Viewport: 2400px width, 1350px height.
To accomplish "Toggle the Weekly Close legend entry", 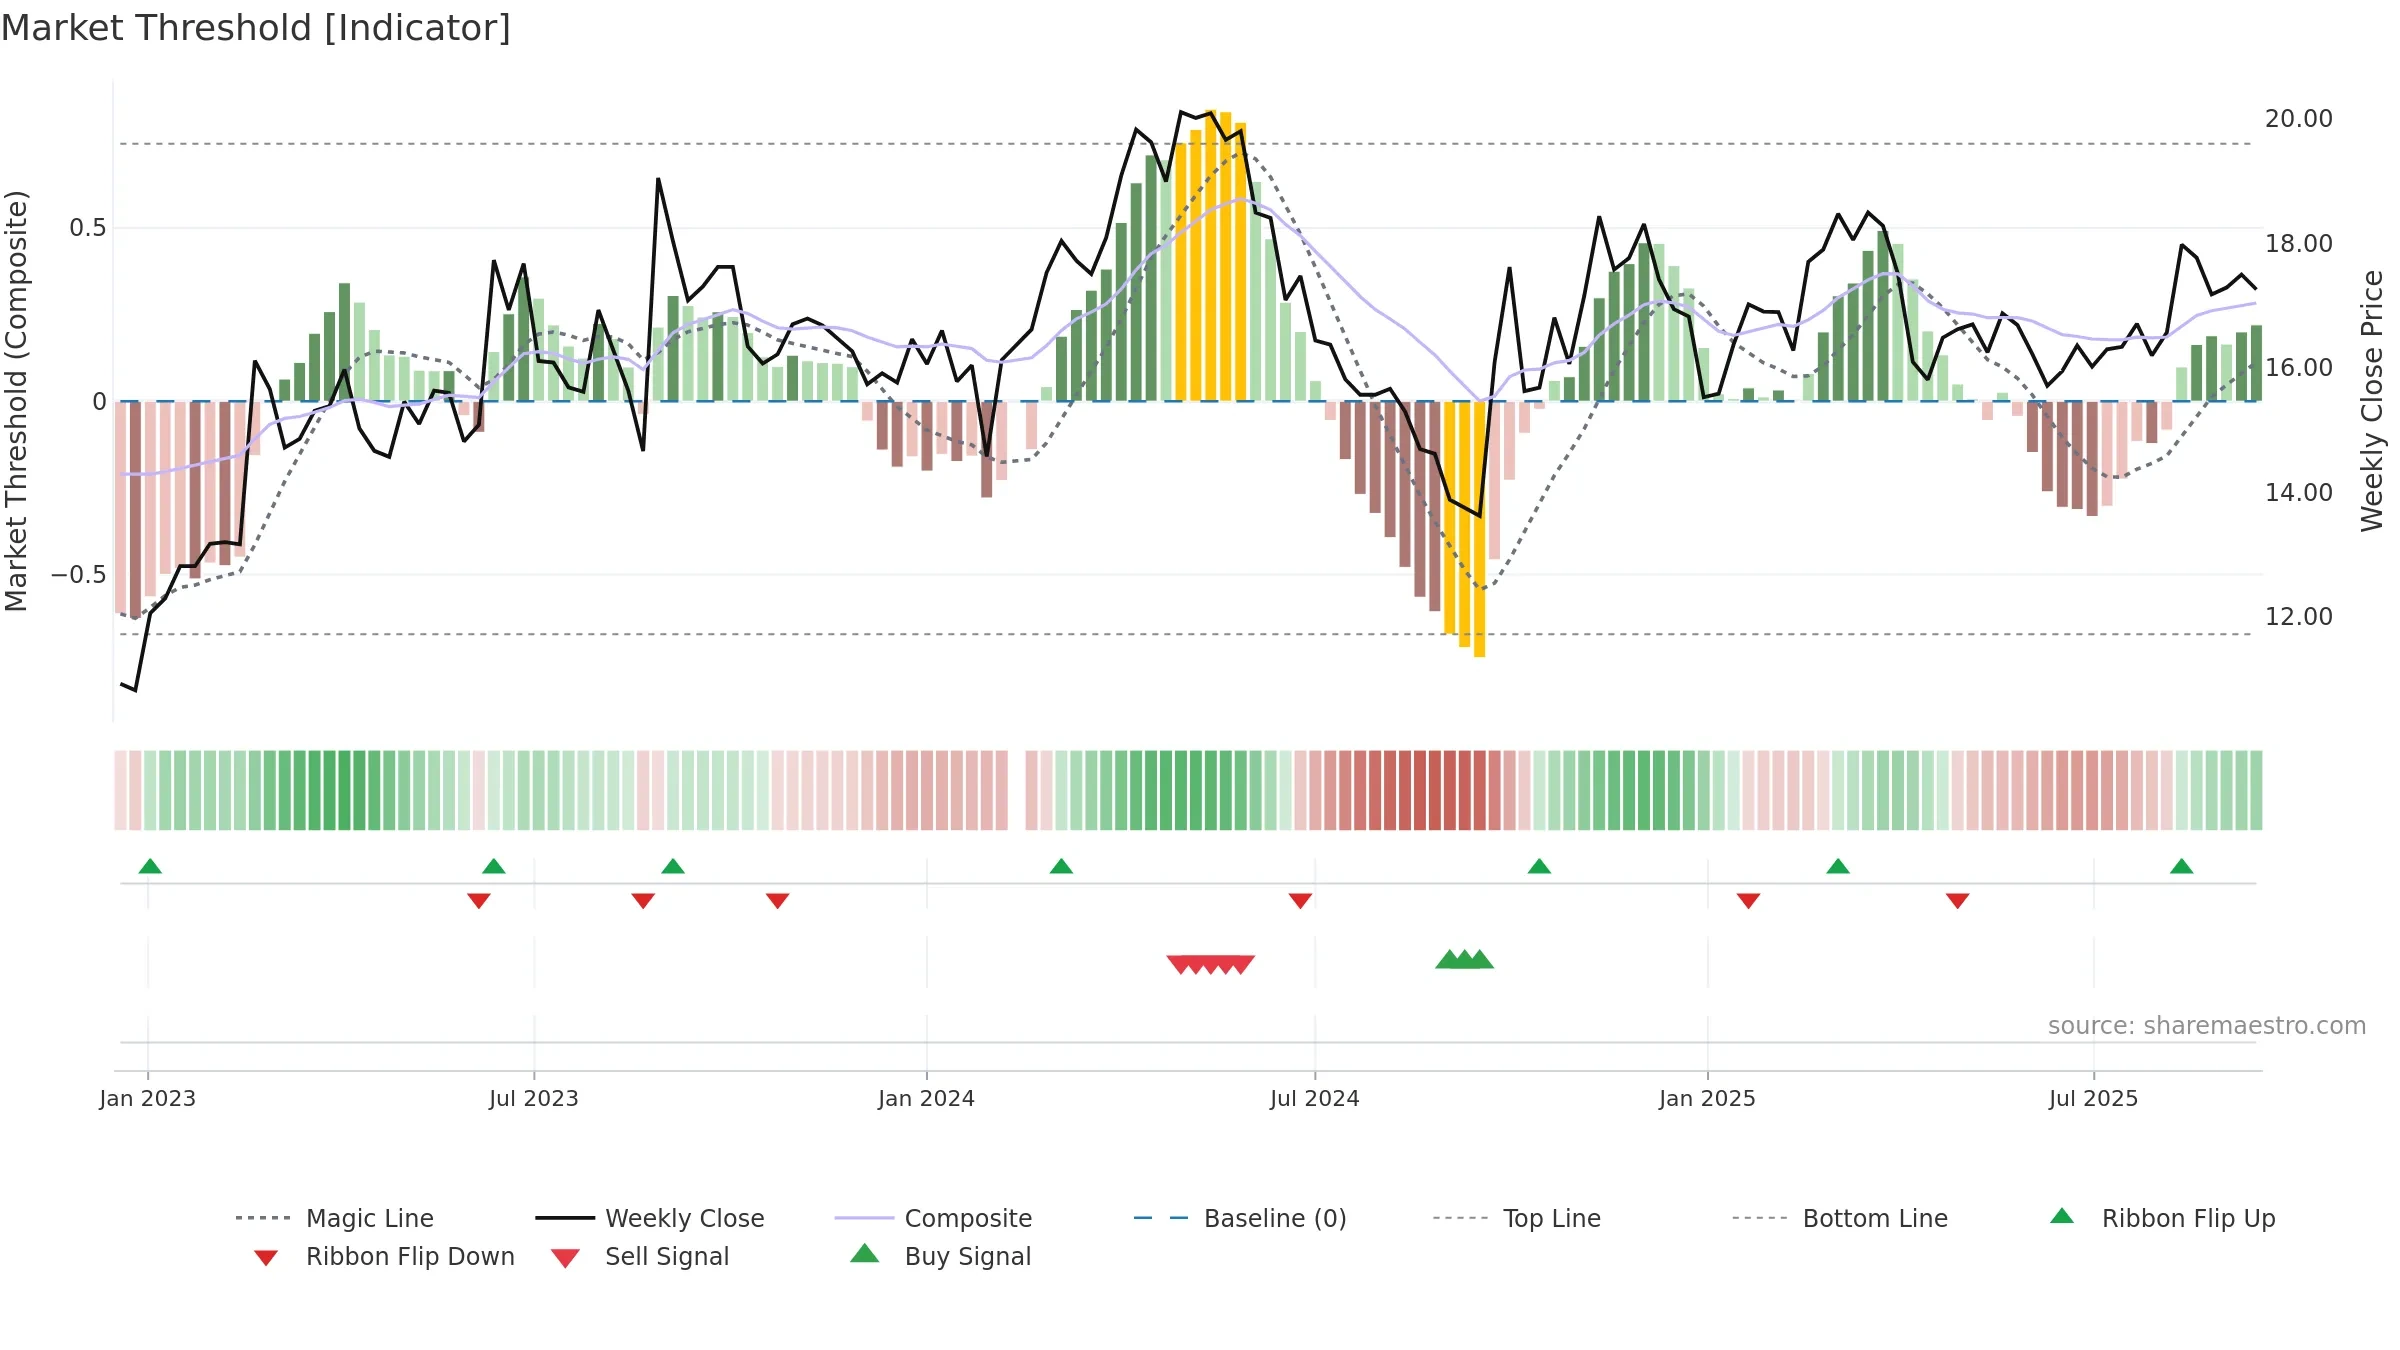I will pos(650,1218).
